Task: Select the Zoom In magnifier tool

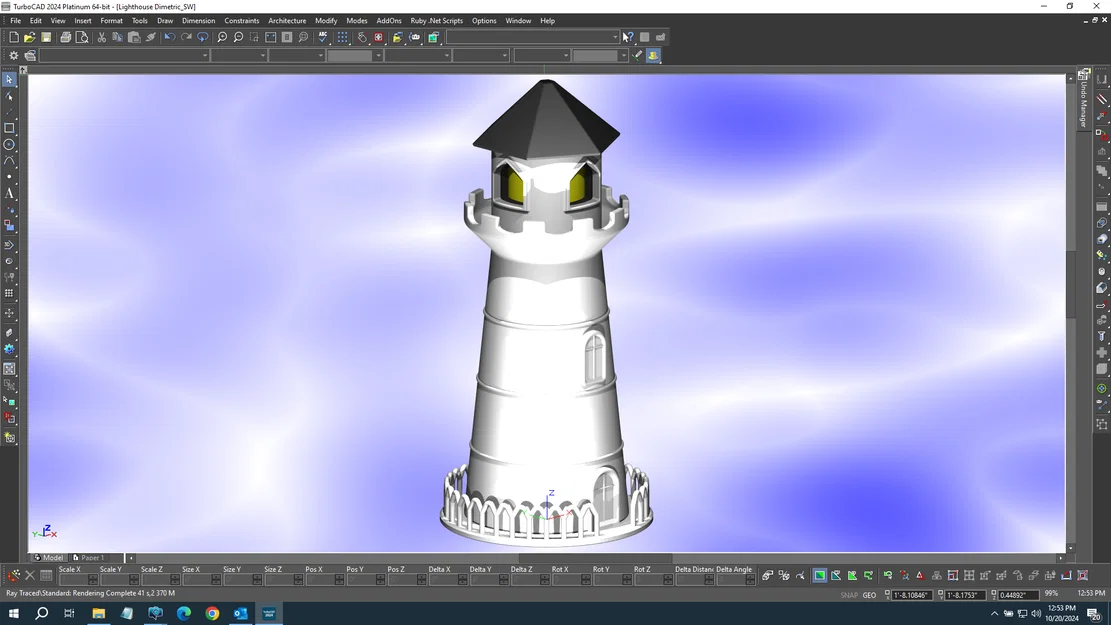Action: pos(222,37)
